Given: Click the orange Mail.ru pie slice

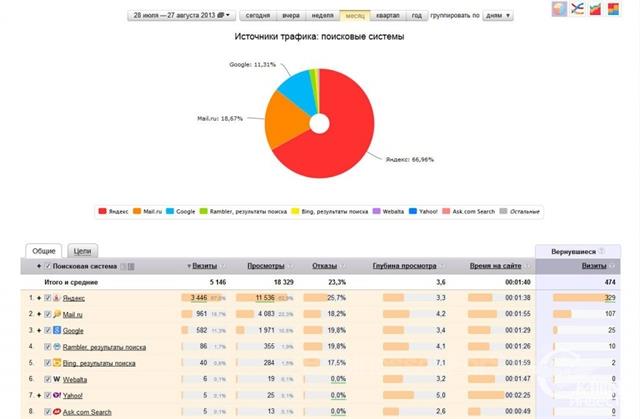Looking at the screenshot, I should click(286, 122).
